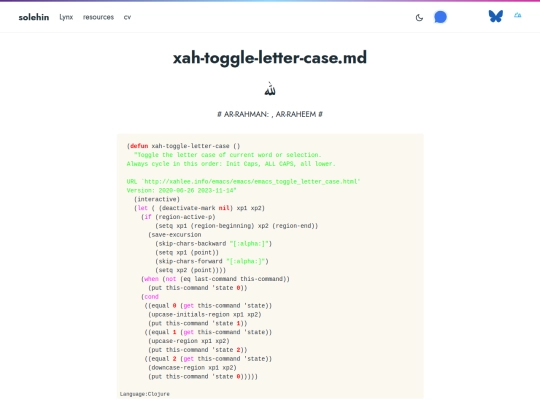Click the '# AR-RAHMAN: , AR-RAHEEM #' line
The width and height of the screenshot is (540, 405).
point(270,114)
